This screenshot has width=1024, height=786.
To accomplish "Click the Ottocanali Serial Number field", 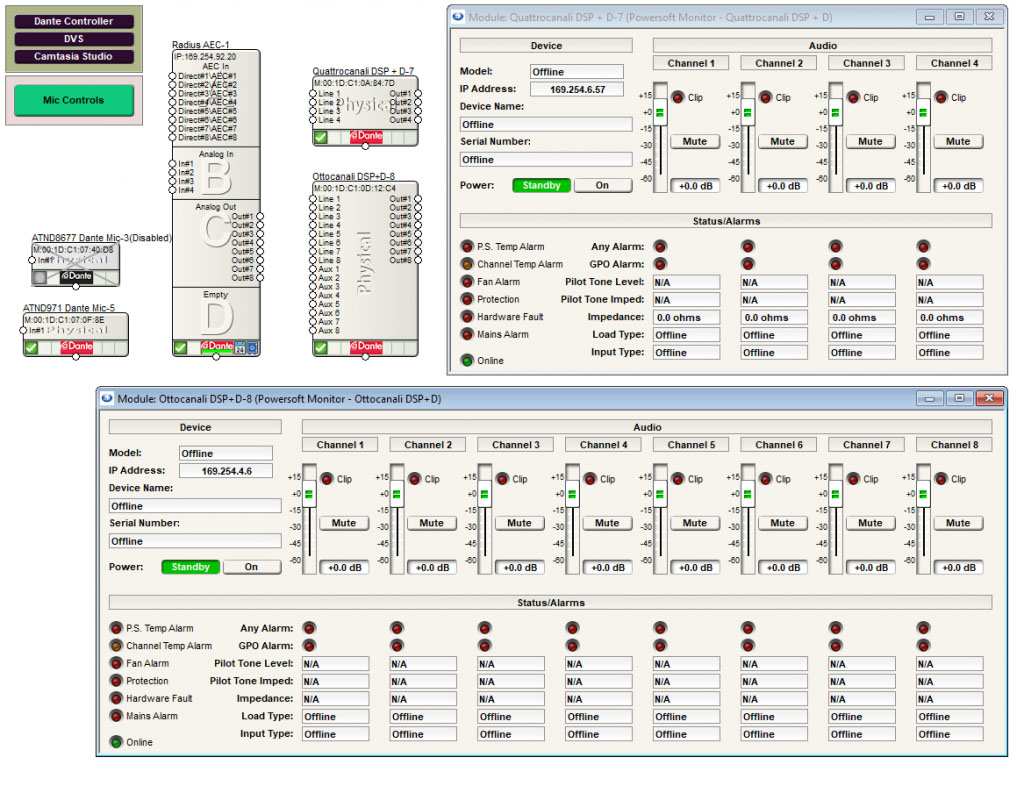I will (x=195, y=541).
